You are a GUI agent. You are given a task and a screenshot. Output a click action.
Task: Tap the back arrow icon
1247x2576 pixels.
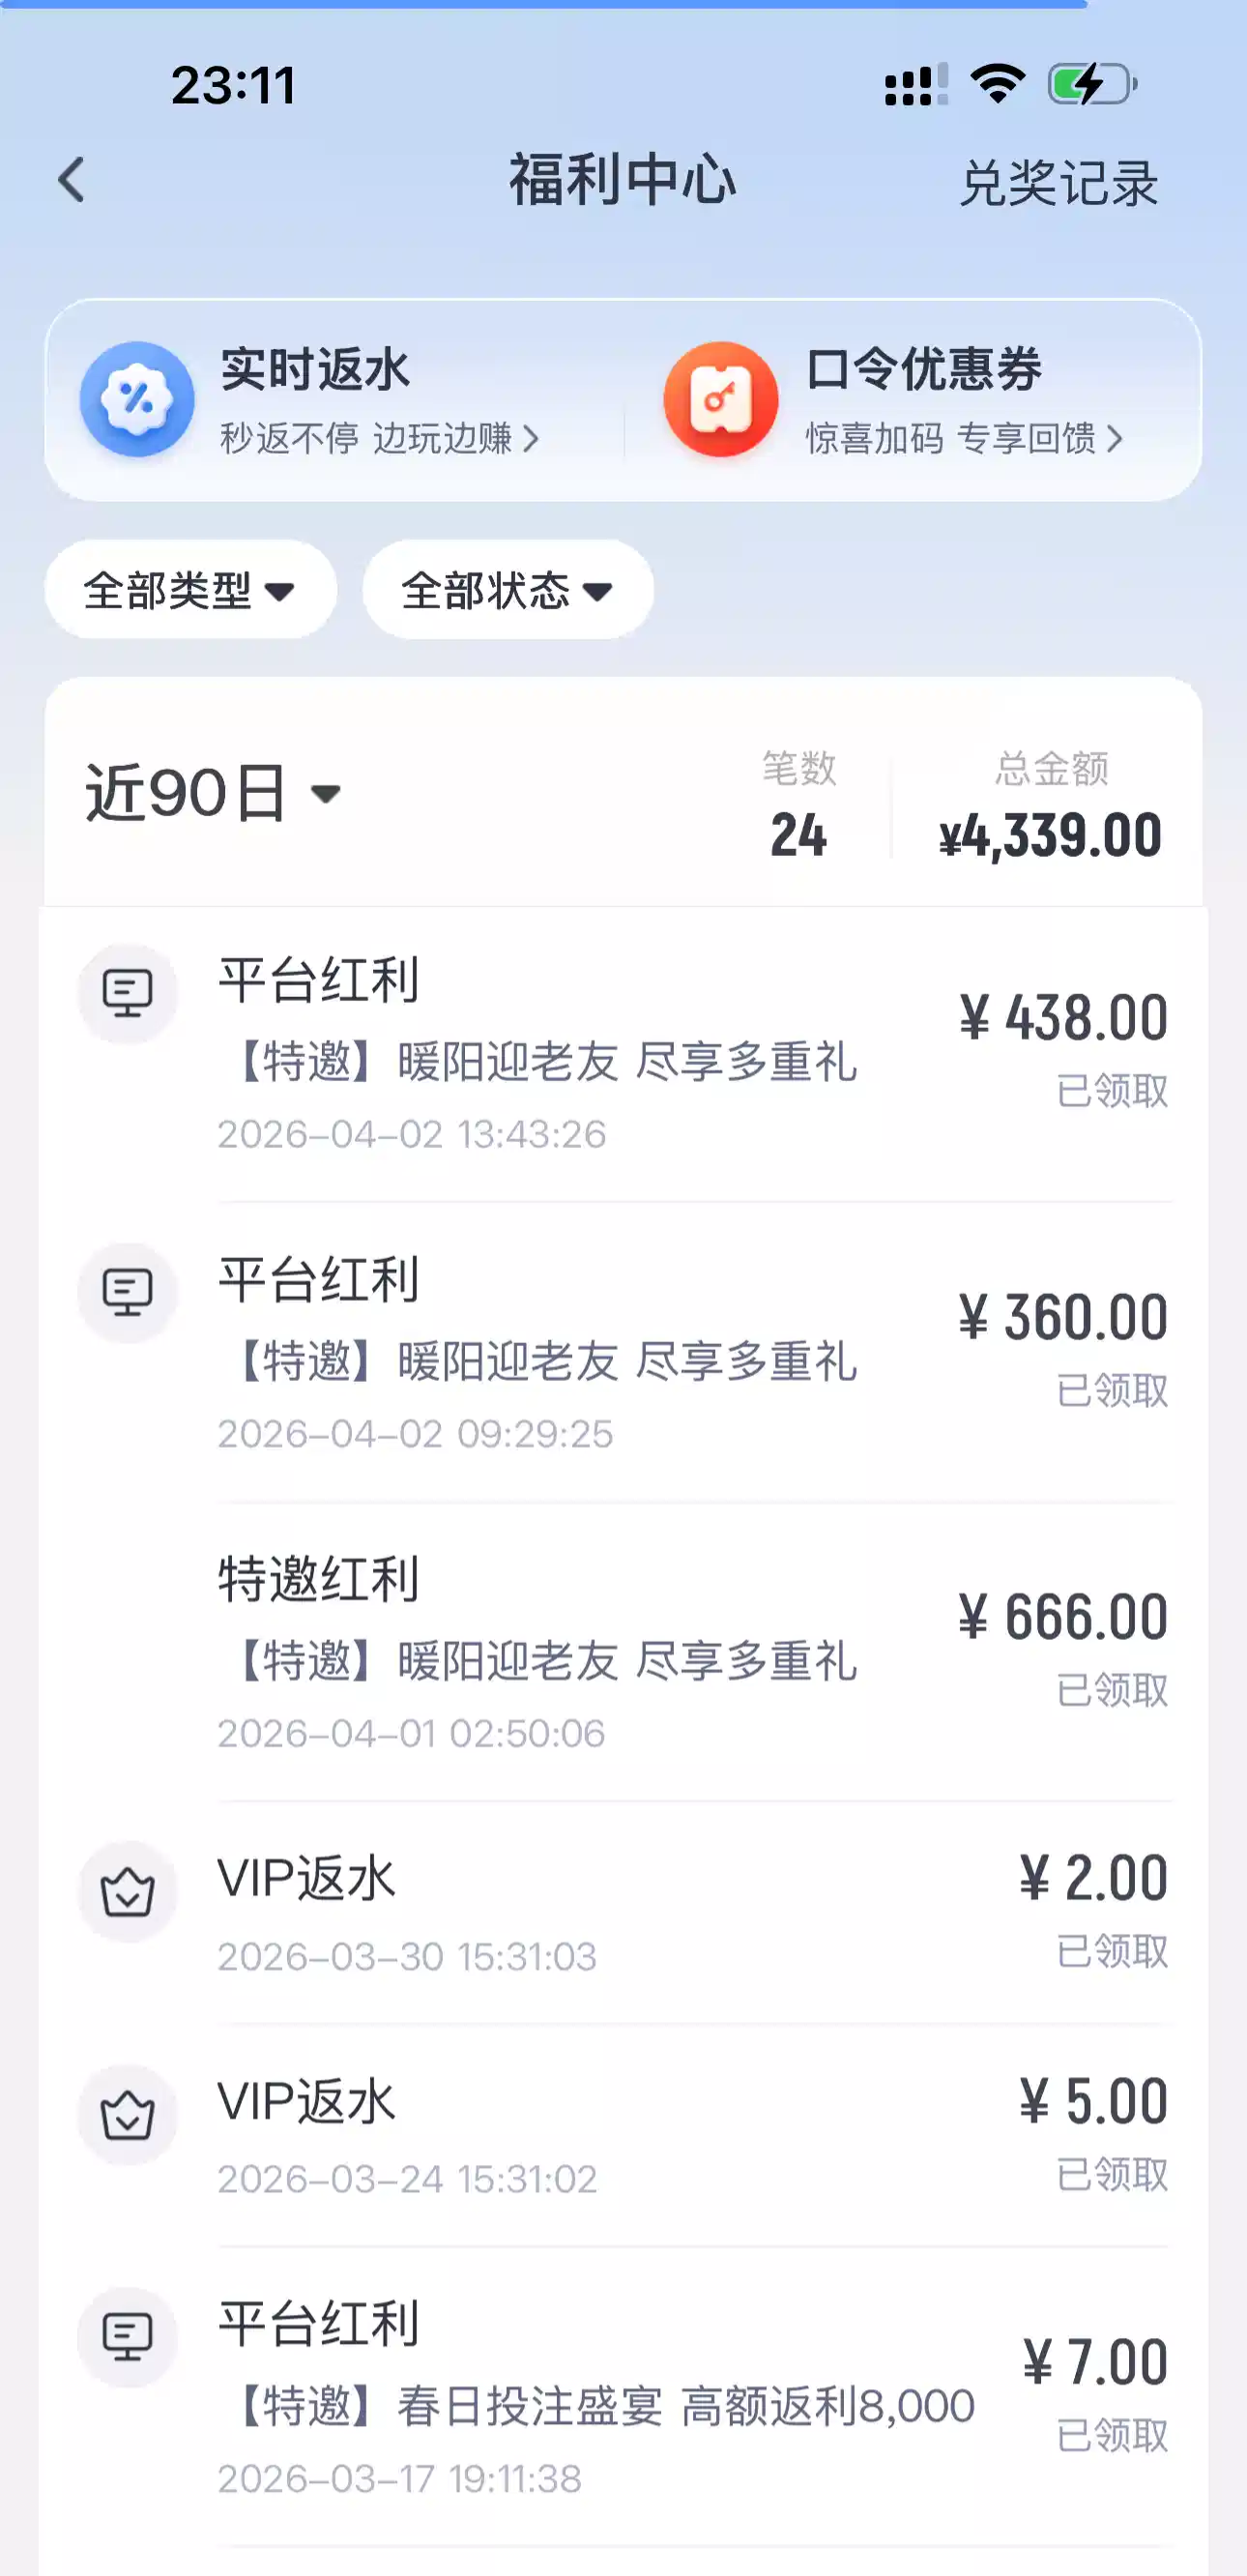(x=72, y=180)
